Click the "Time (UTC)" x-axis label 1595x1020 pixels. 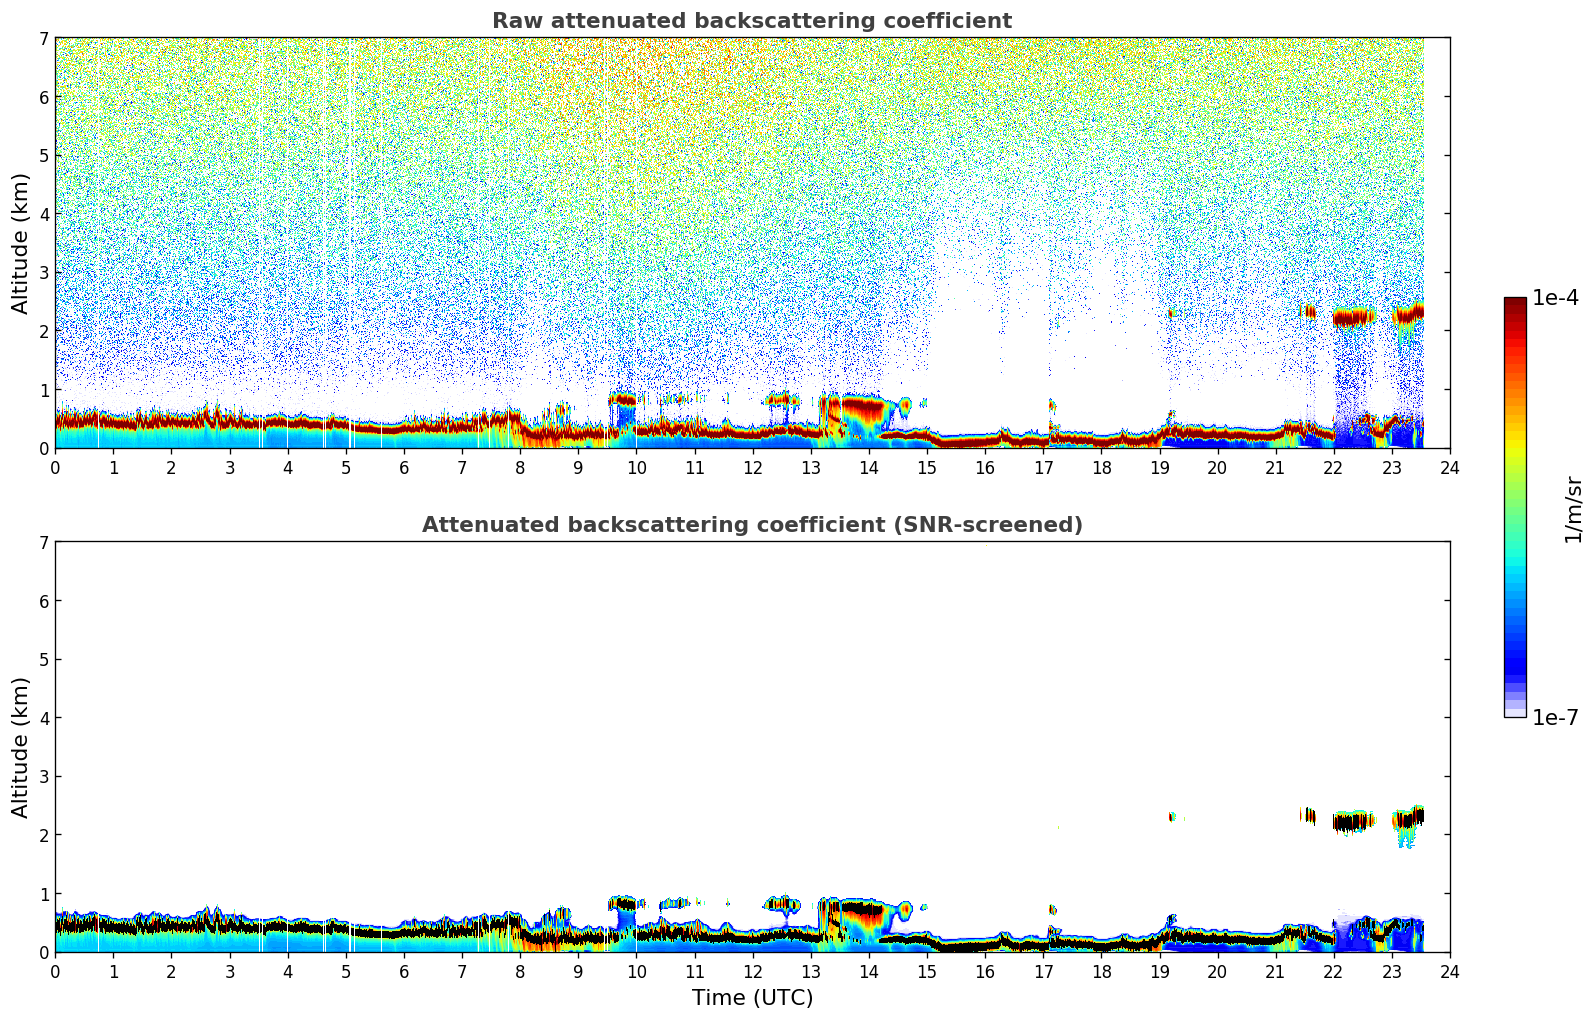(752, 997)
